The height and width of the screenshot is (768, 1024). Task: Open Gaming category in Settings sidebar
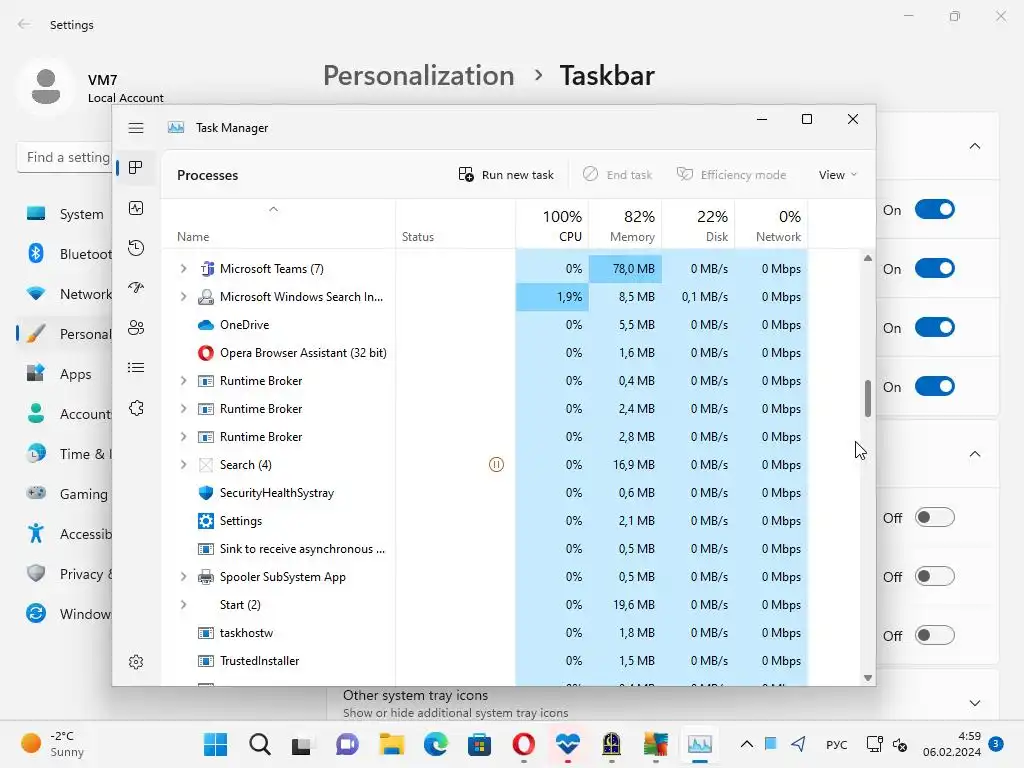click(65, 494)
